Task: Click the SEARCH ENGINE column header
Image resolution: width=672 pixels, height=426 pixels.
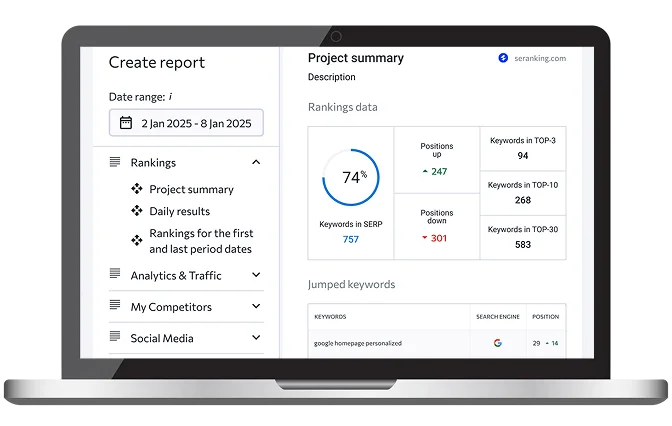Action: (x=498, y=317)
